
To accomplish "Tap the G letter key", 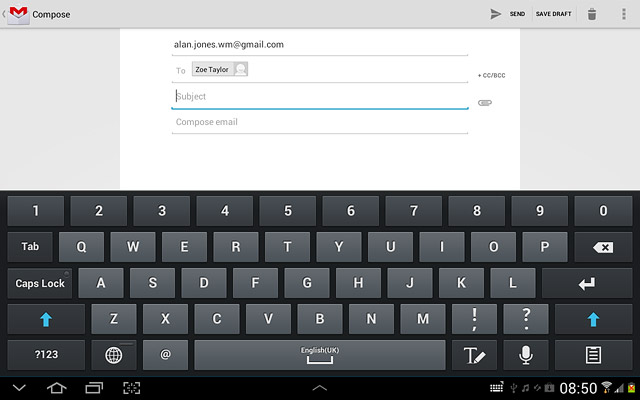I will [x=307, y=283].
